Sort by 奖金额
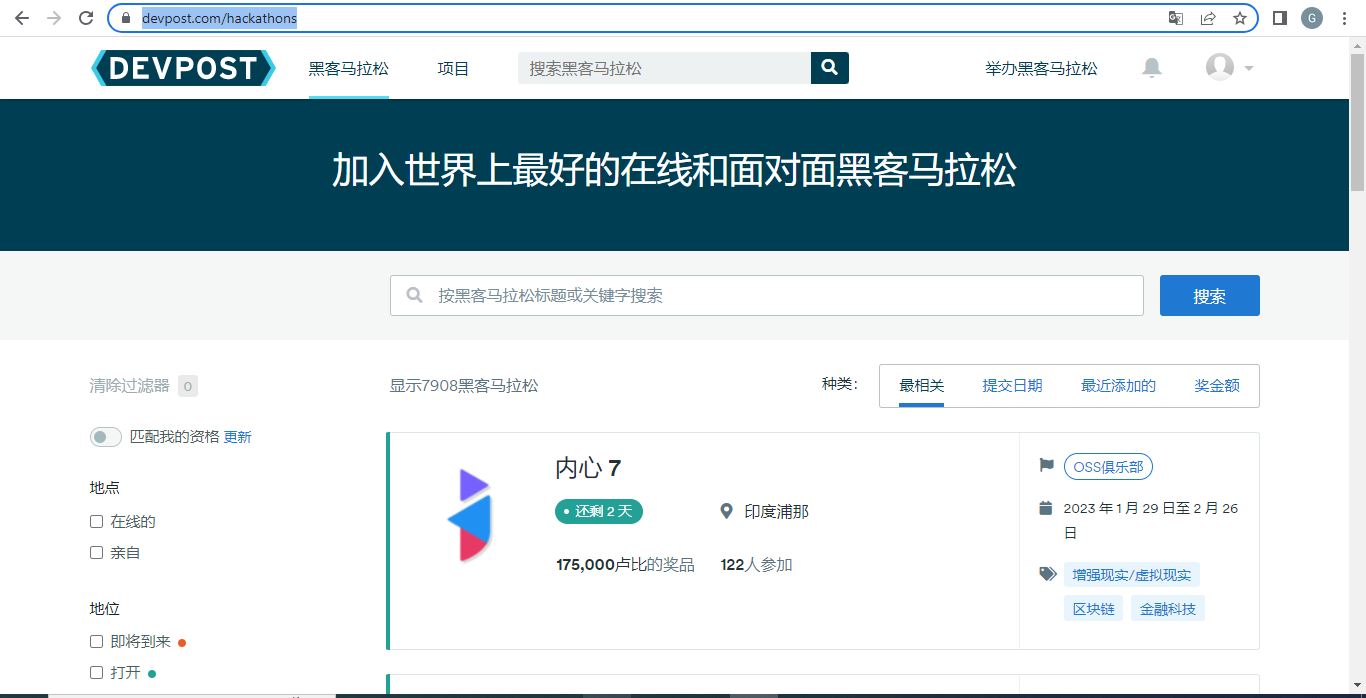1366x698 pixels. [1217, 386]
